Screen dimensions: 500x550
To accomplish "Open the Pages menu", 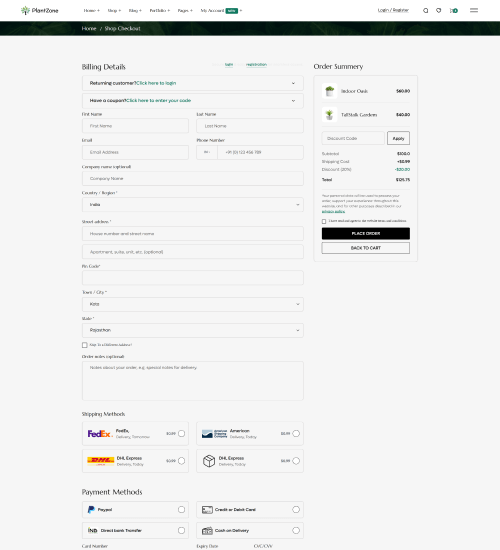I will (x=185, y=11).
